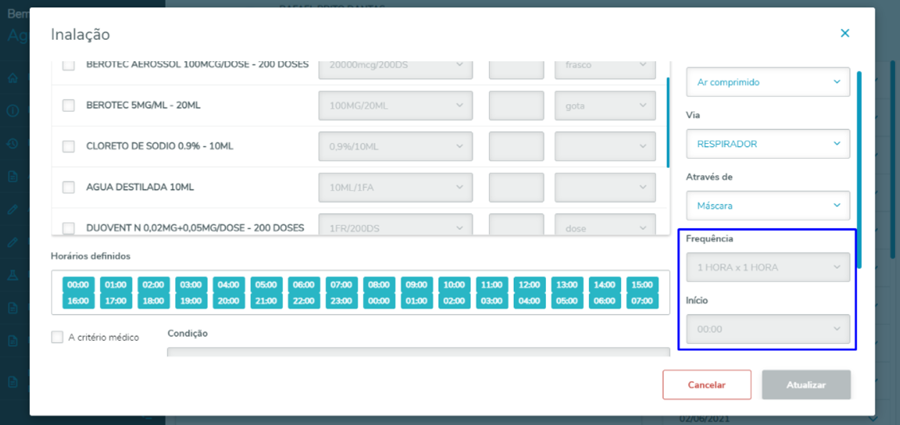Open the Através de dropdown showing Máscara
Screen dimensions: 900x425
768,205
